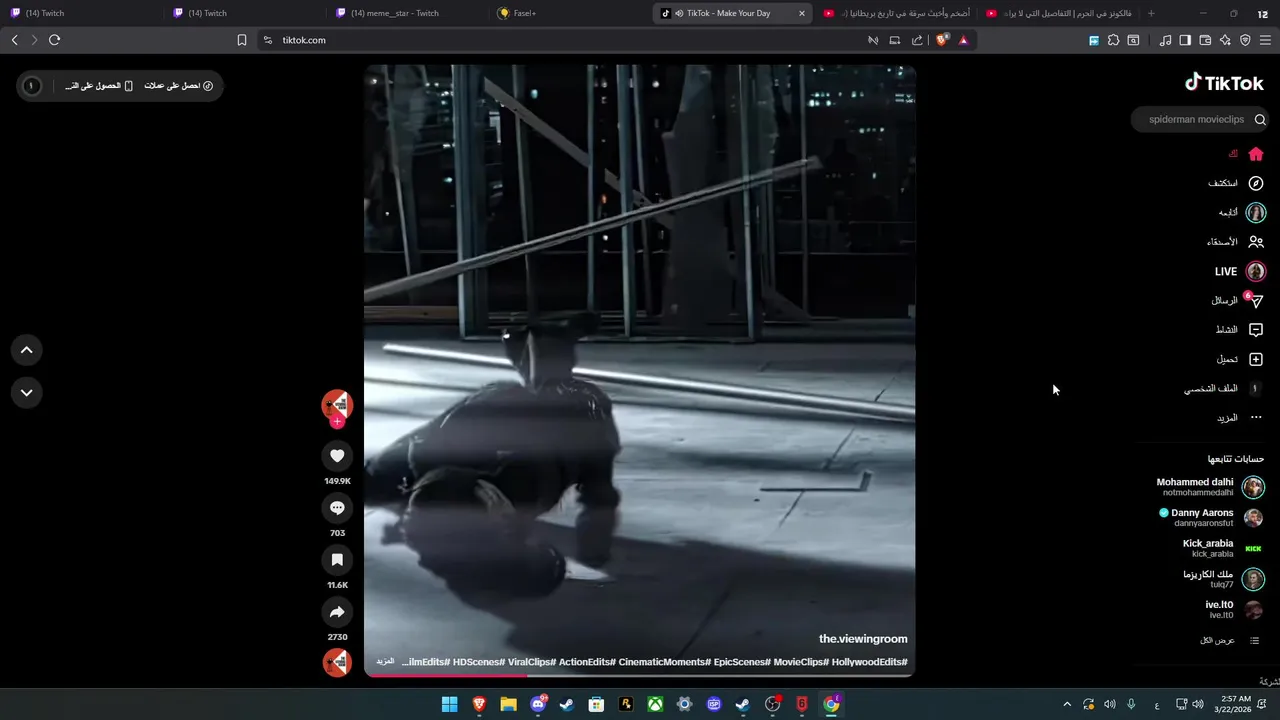This screenshot has width=1280, height=720.
Task: Open the tulq77 followed account
Action: pos(1224,579)
